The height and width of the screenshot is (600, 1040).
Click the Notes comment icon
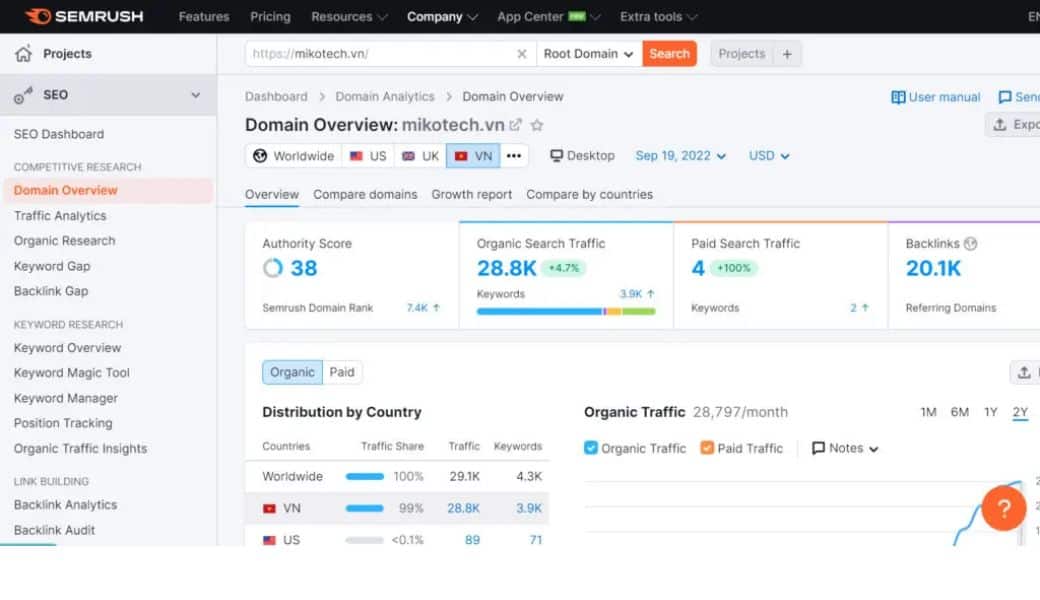818,448
